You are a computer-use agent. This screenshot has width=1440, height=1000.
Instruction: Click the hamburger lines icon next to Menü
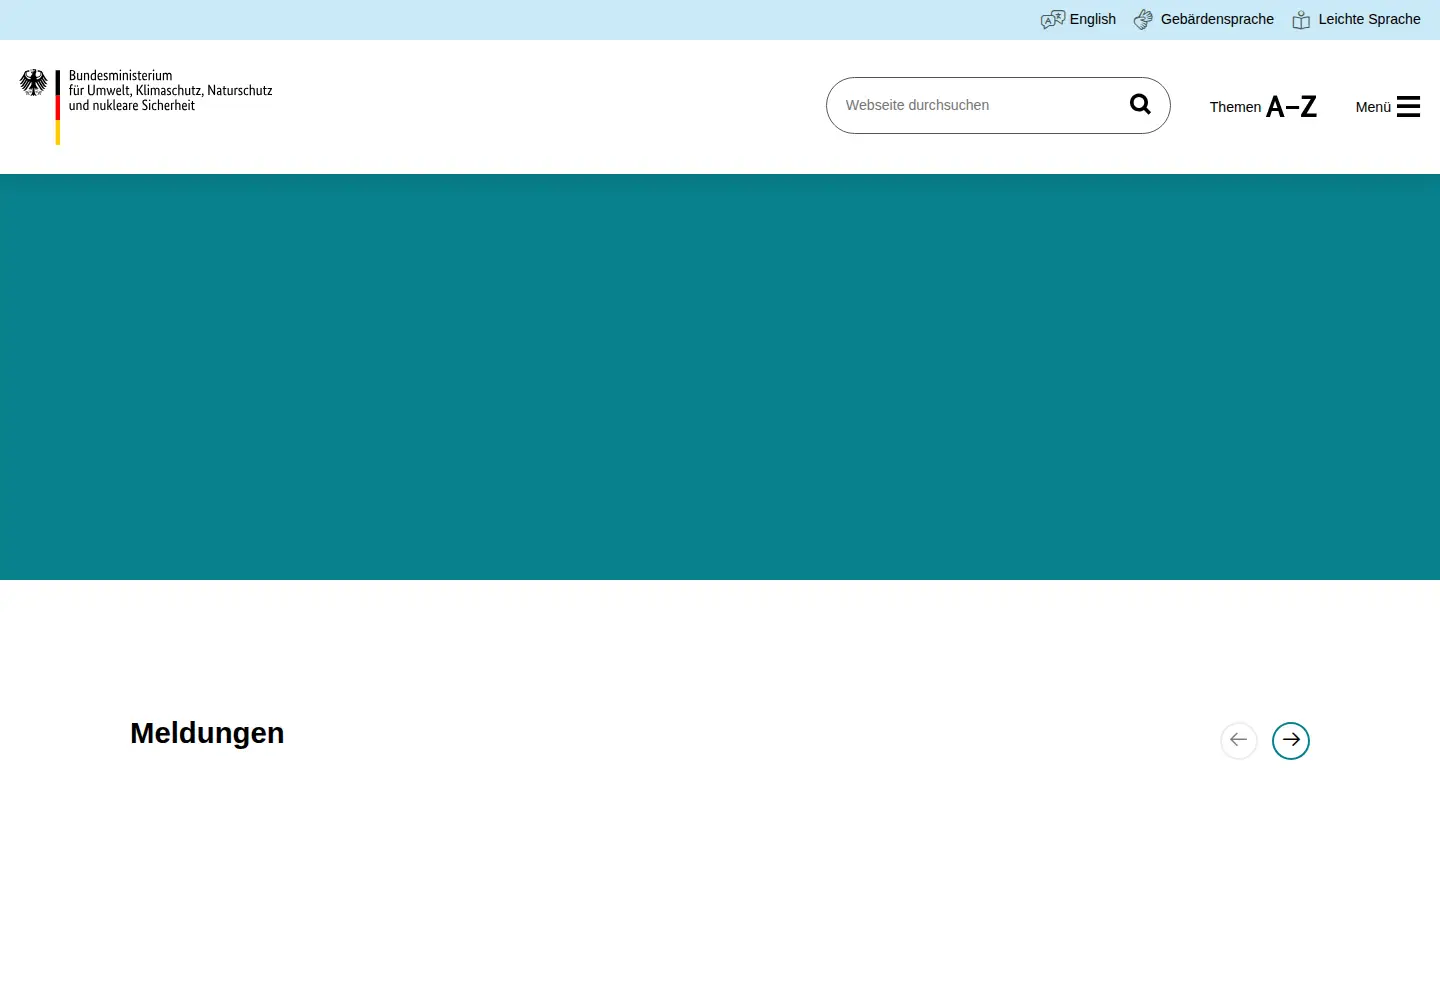1409,106
